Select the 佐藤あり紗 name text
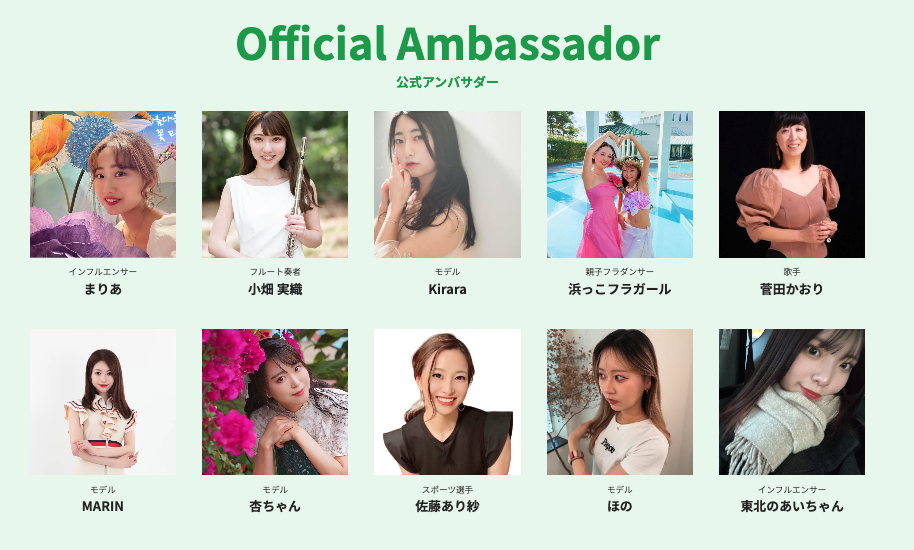 (x=447, y=506)
